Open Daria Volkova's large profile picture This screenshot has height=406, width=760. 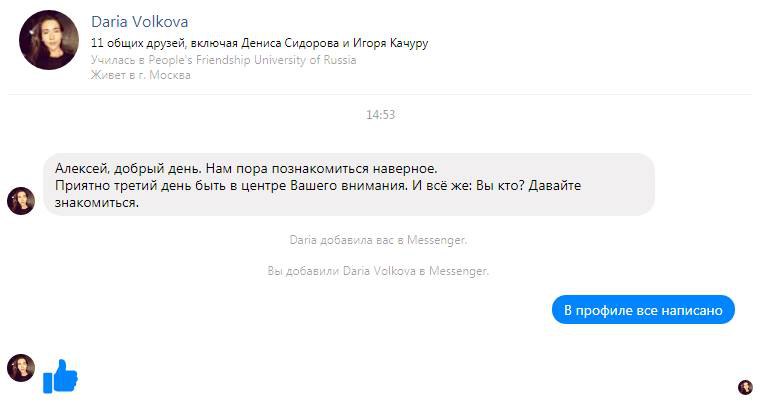click(x=49, y=40)
